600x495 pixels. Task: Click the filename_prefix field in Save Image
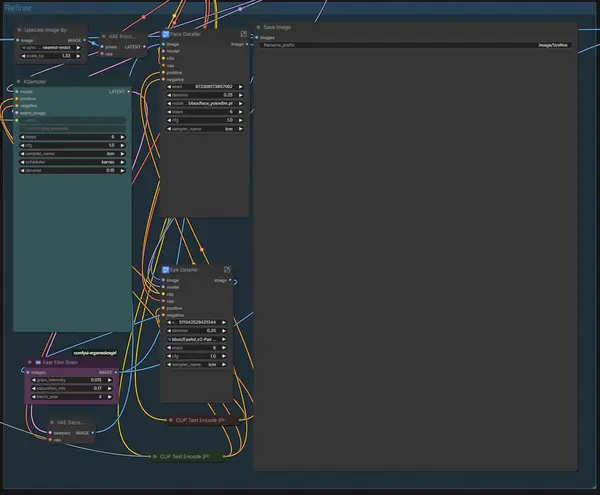[415, 45]
